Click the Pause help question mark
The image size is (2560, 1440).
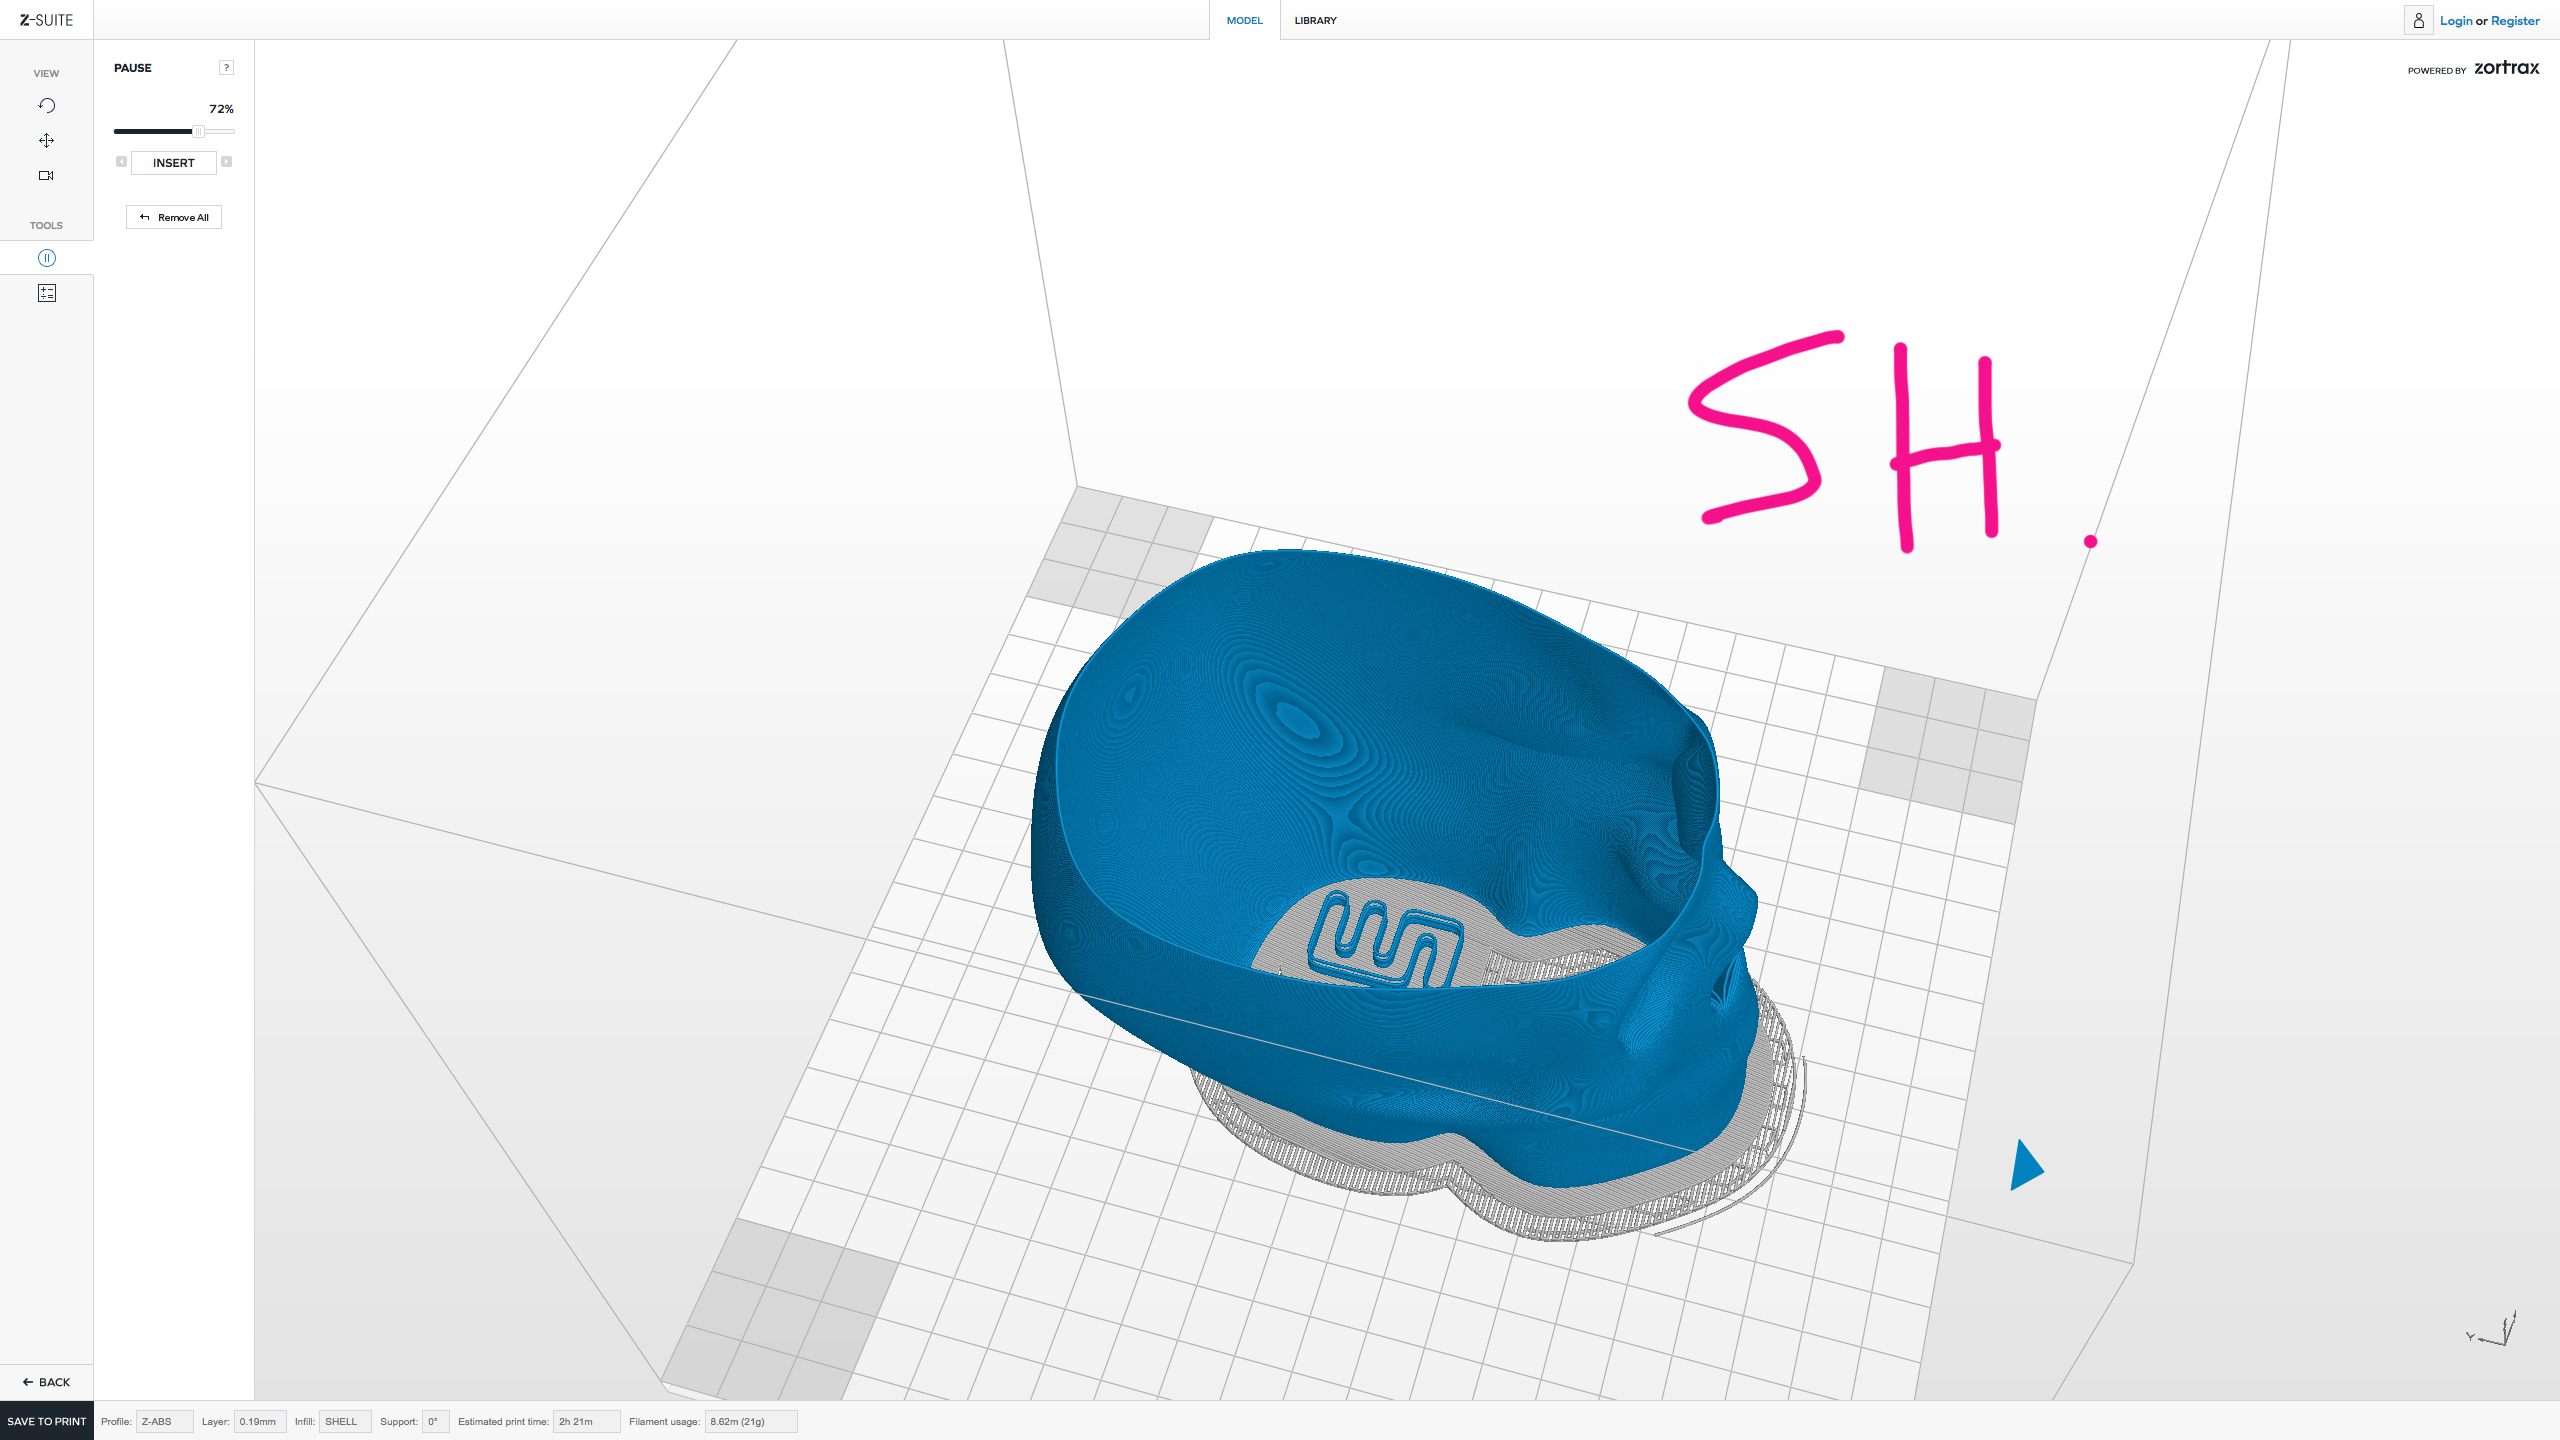pyautogui.click(x=226, y=68)
